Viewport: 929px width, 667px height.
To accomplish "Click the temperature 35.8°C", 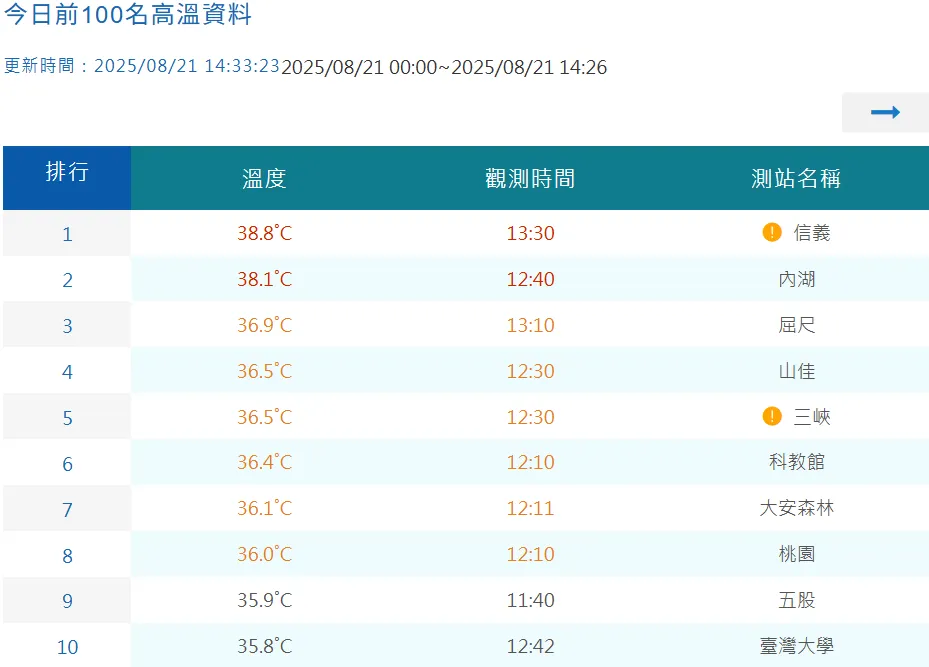I will pos(264,646).
